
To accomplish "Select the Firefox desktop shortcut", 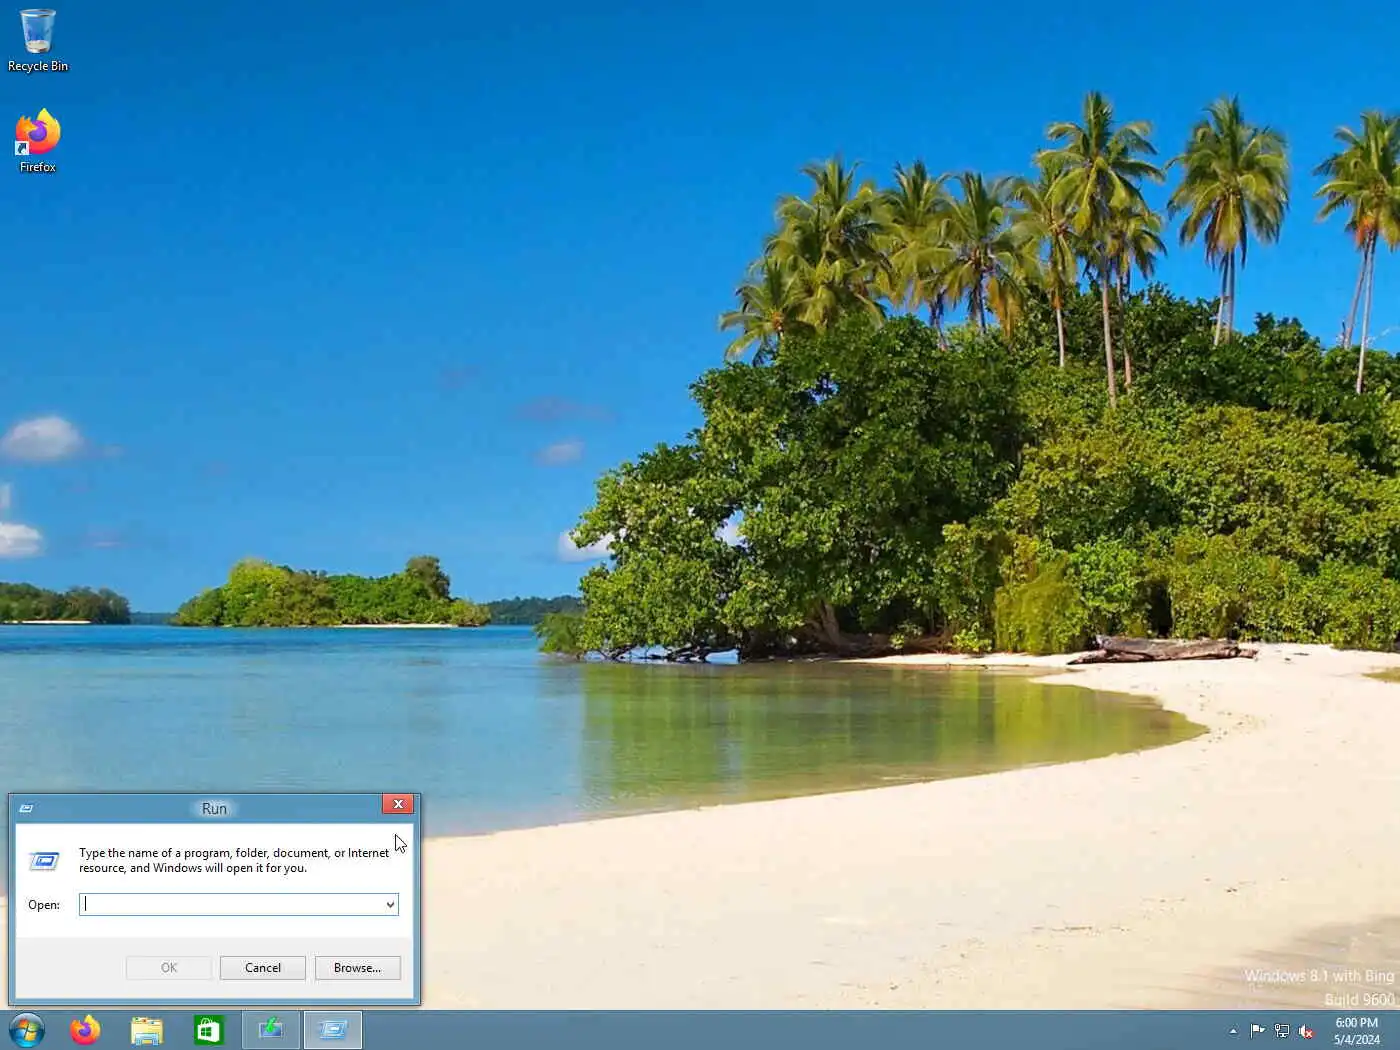I will 38,141.
